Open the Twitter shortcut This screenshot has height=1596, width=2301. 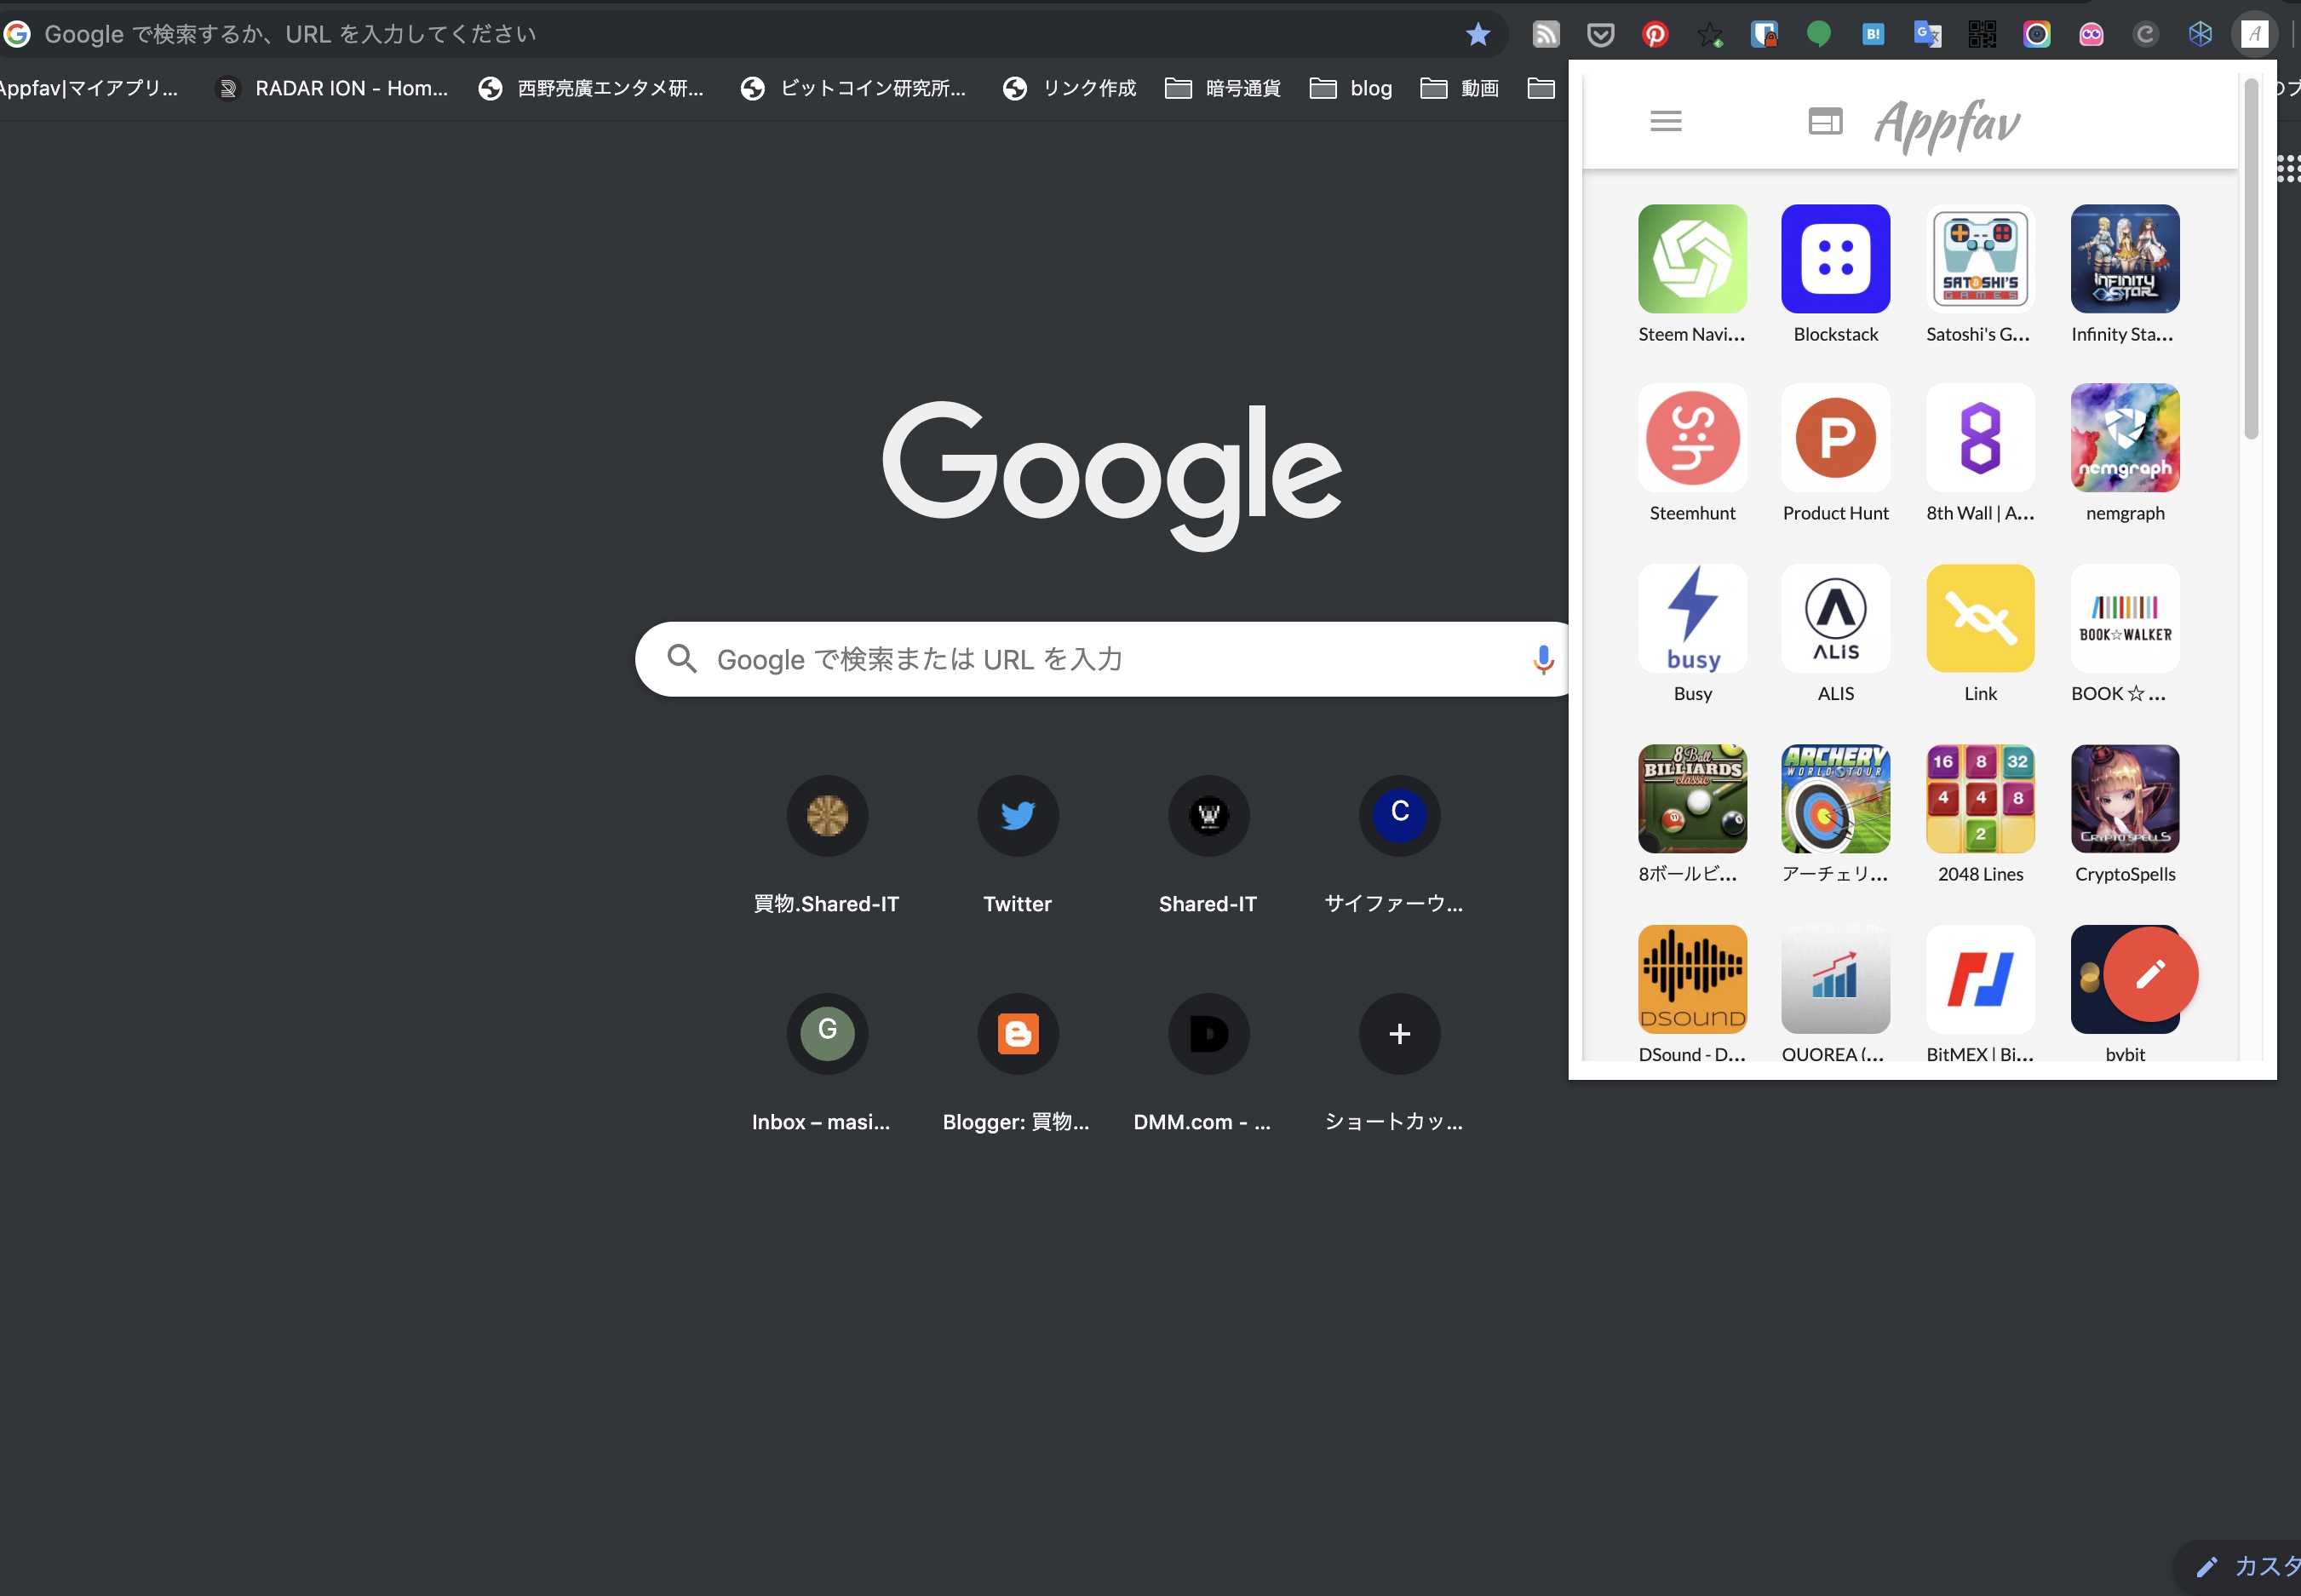coord(1017,816)
